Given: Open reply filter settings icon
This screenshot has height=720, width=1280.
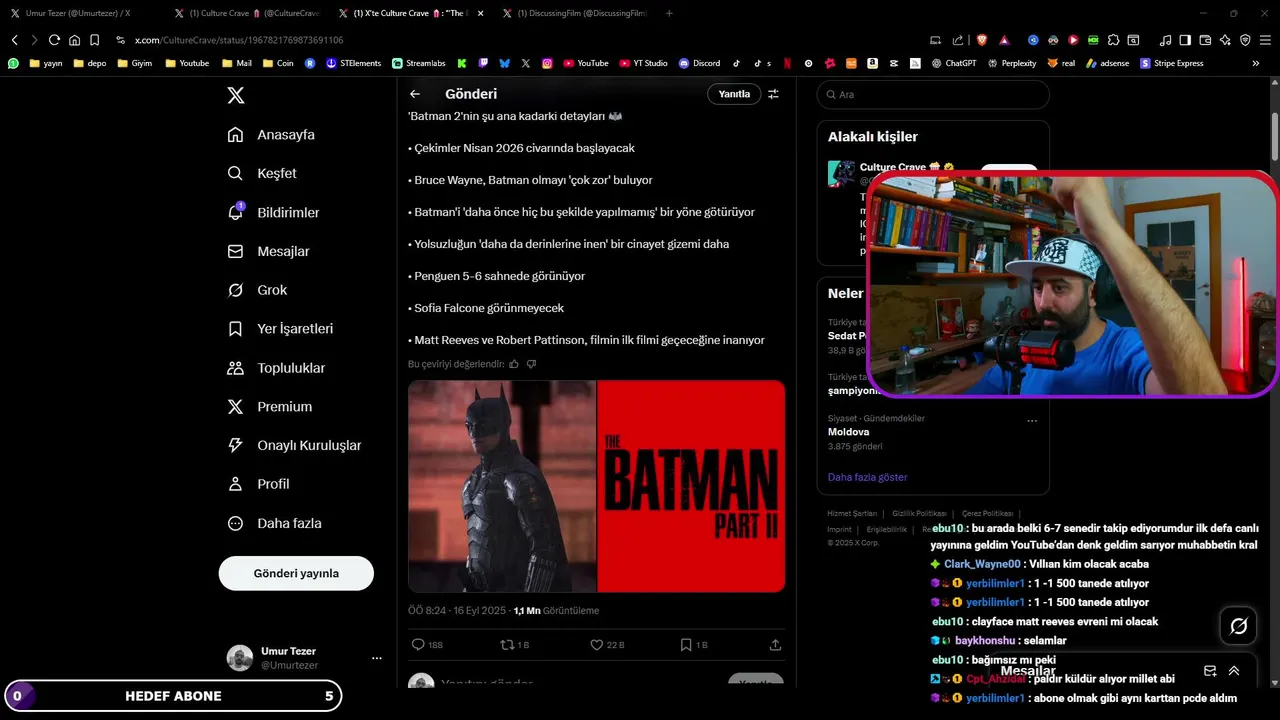Looking at the screenshot, I should pos(773,94).
